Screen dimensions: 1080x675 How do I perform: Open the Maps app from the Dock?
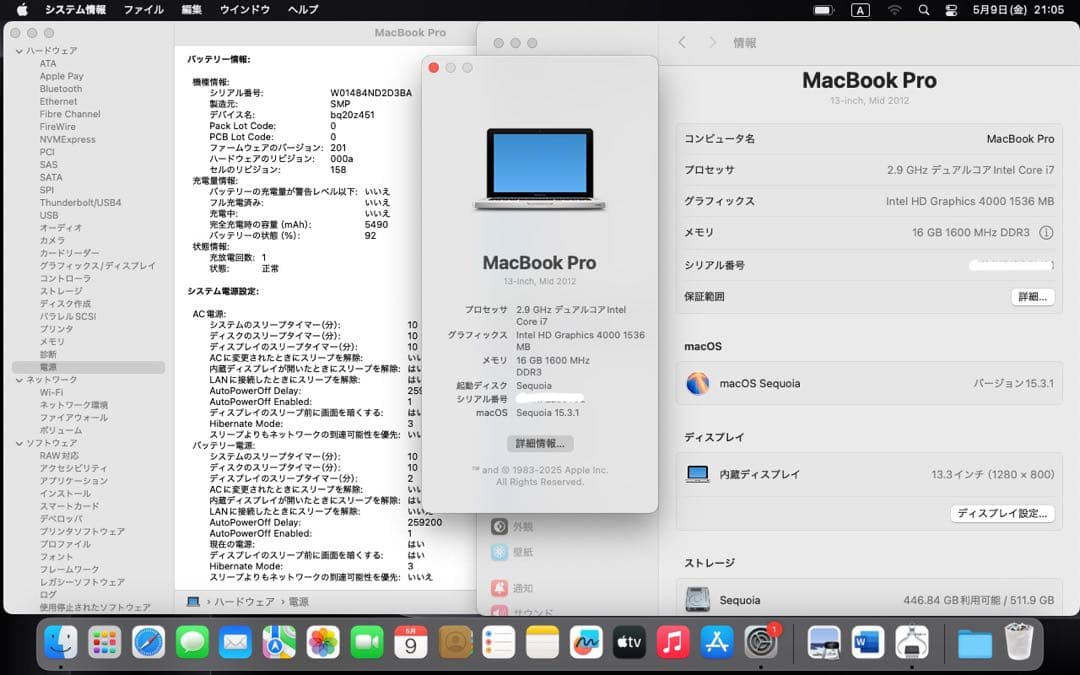(x=278, y=645)
